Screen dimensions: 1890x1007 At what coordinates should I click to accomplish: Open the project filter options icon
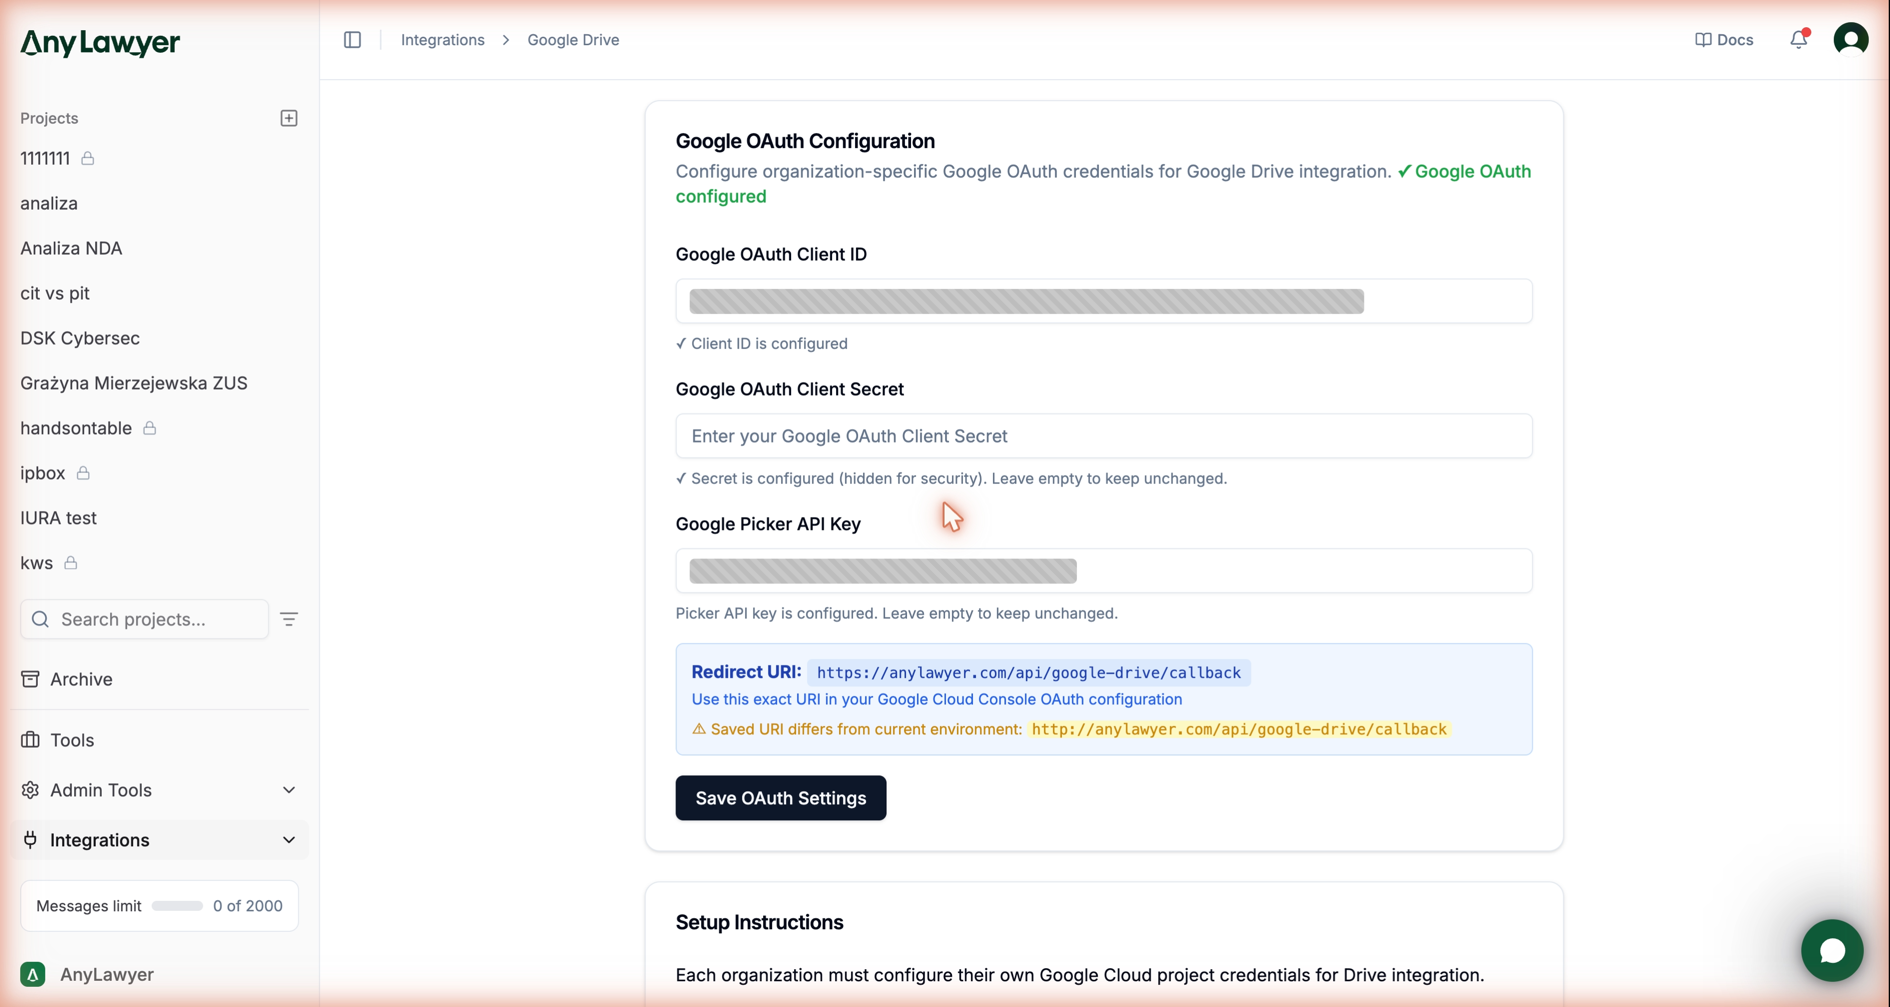click(289, 619)
